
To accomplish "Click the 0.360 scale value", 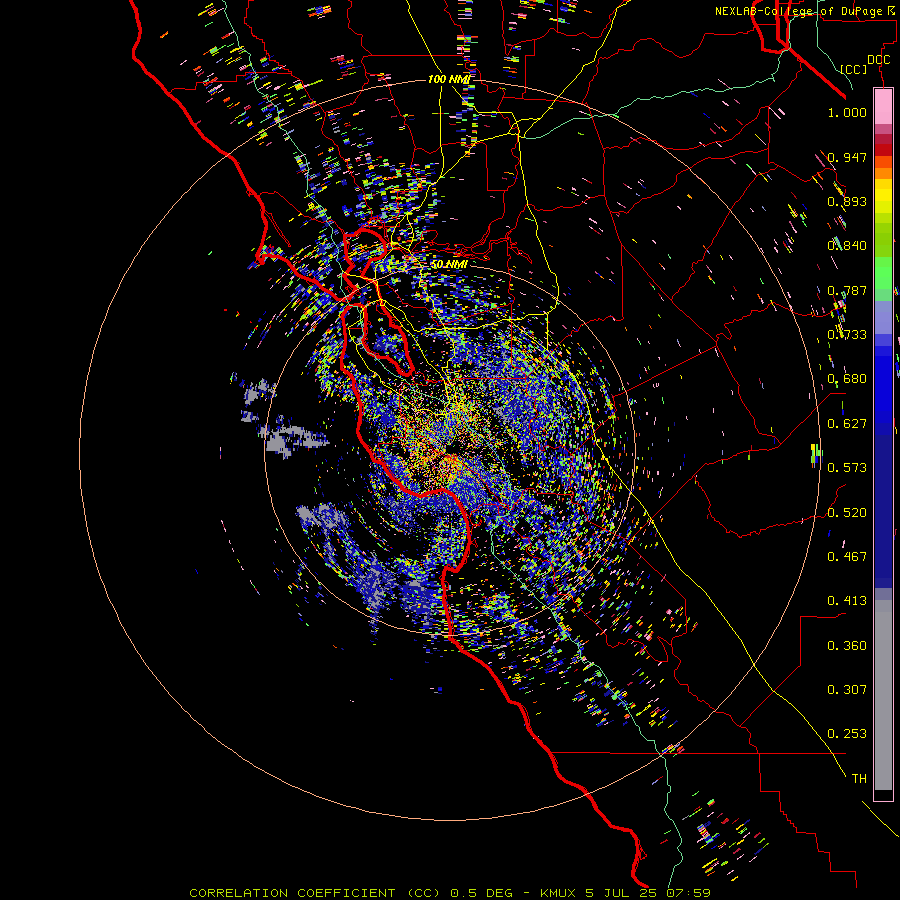I will point(847,646).
